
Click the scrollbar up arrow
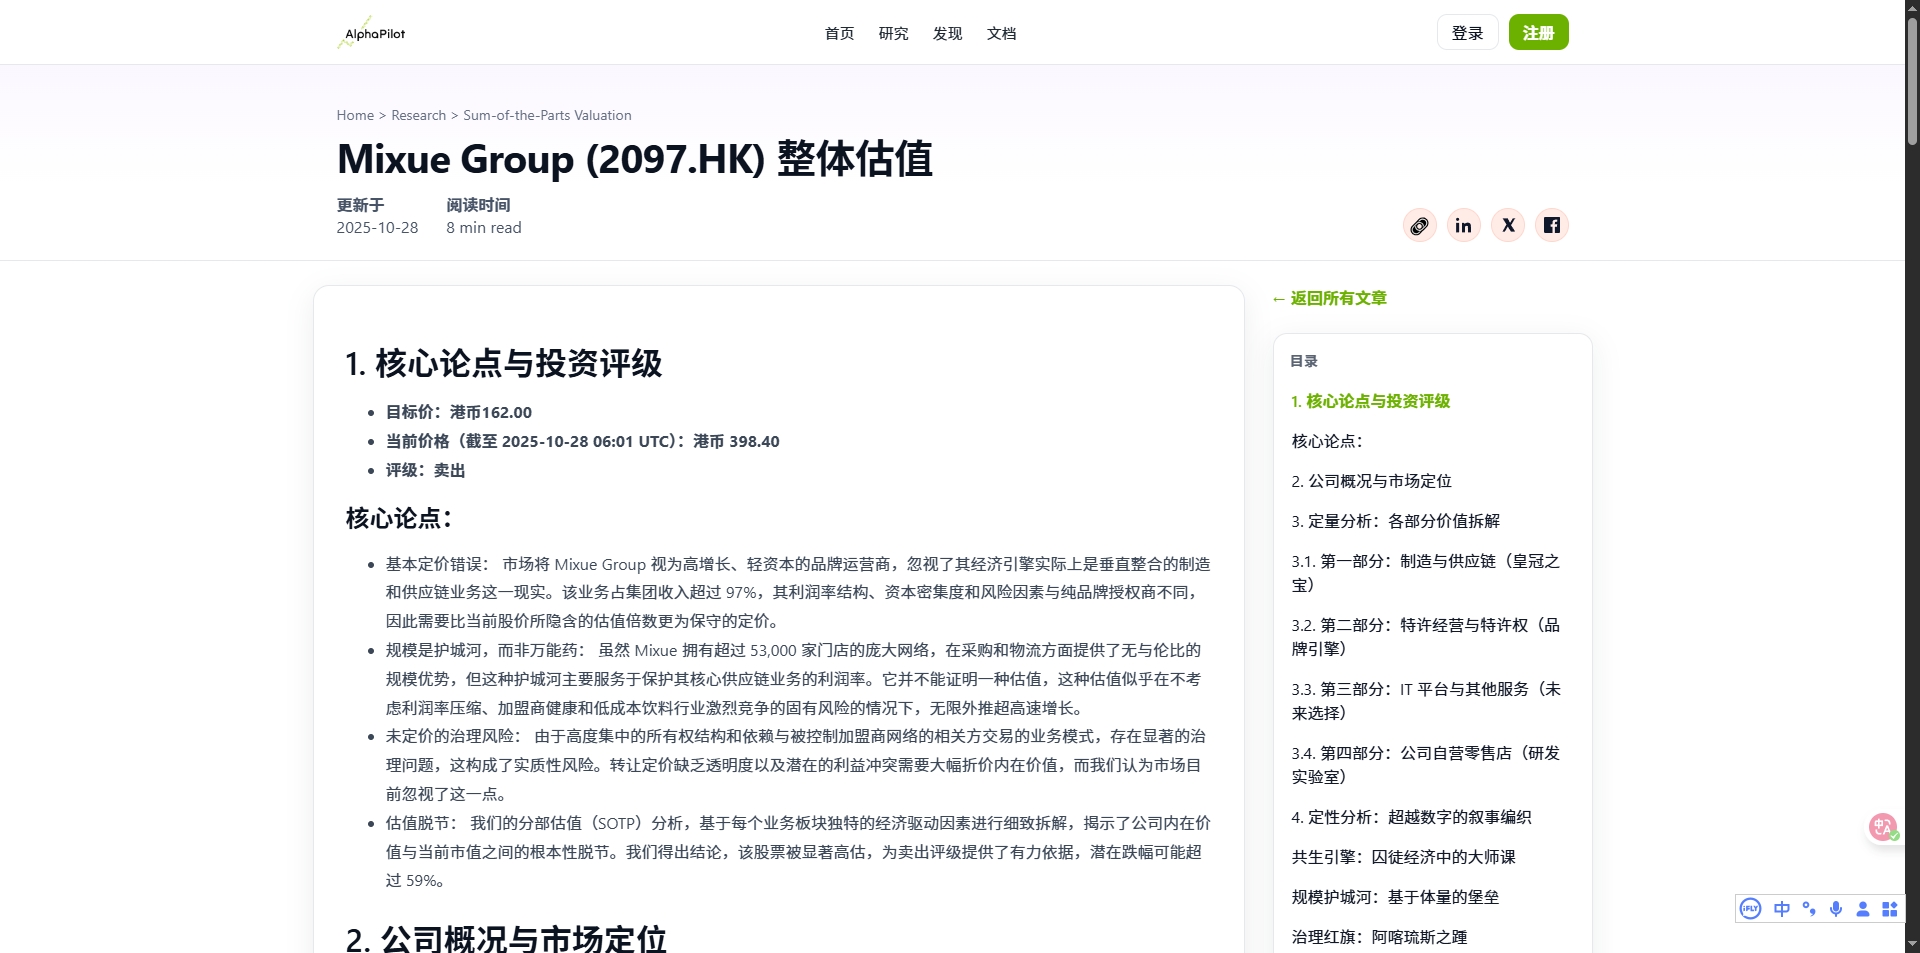tap(1912, 8)
